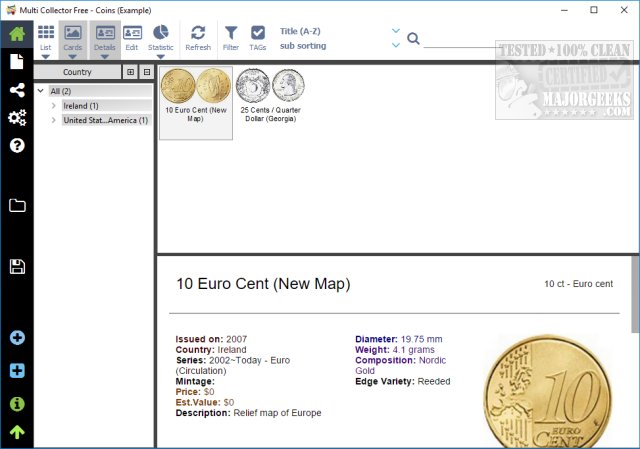Refresh the collection view
This screenshot has height=449, width=640.
point(198,38)
